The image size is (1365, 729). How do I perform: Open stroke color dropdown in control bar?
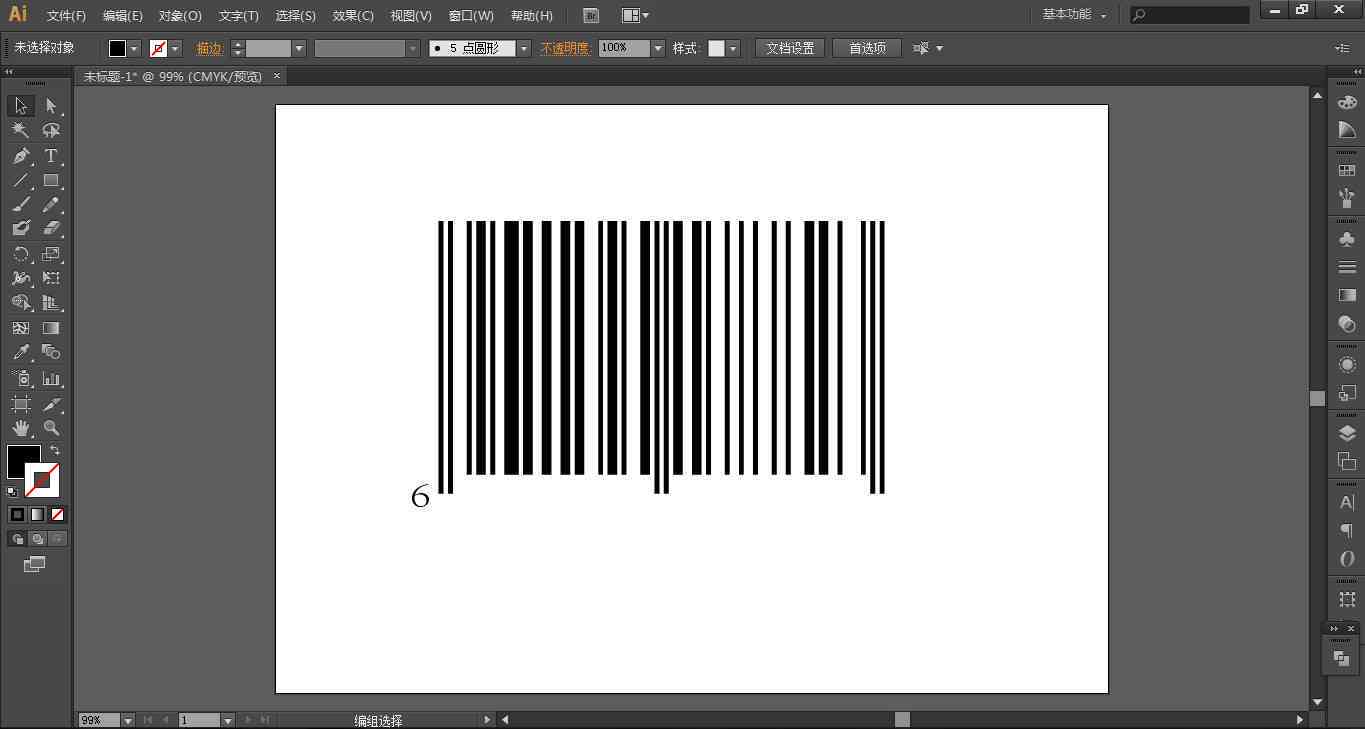coord(175,48)
